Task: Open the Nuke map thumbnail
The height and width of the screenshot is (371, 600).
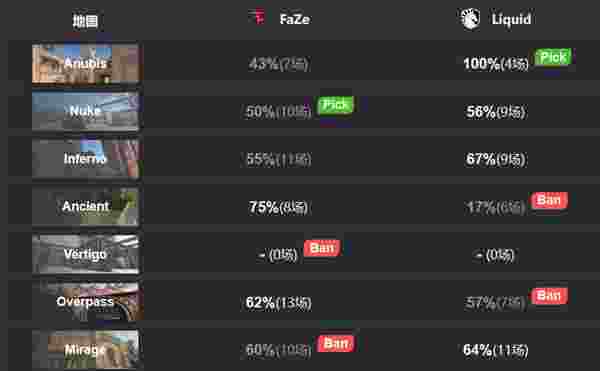Action: (85, 111)
